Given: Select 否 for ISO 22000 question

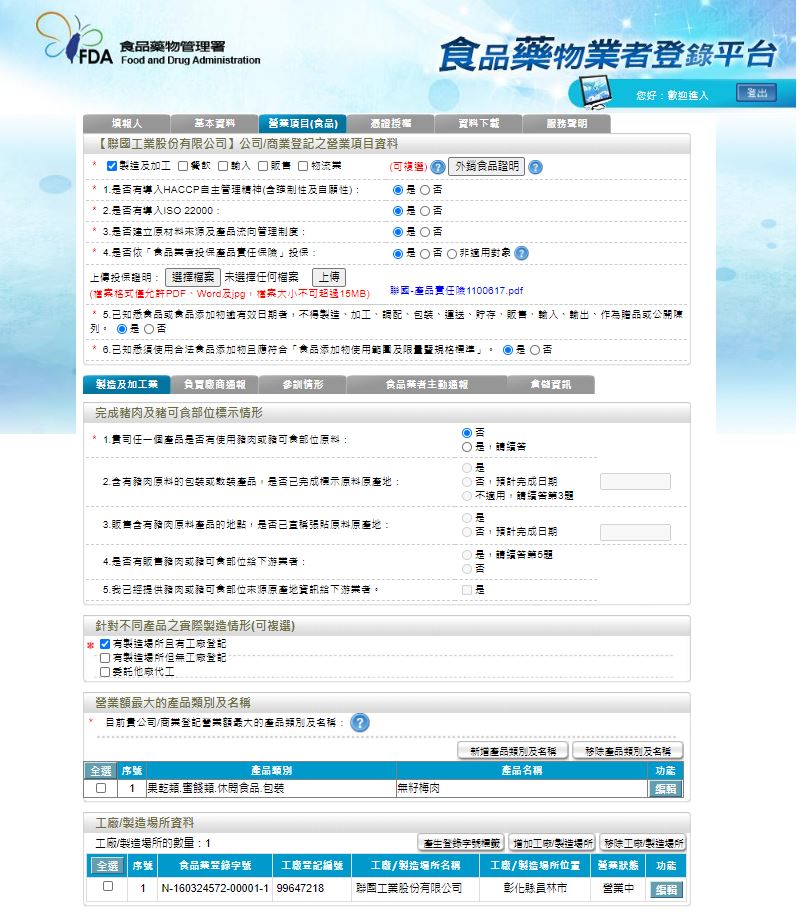Looking at the screenshot, I should click(425, 210).
